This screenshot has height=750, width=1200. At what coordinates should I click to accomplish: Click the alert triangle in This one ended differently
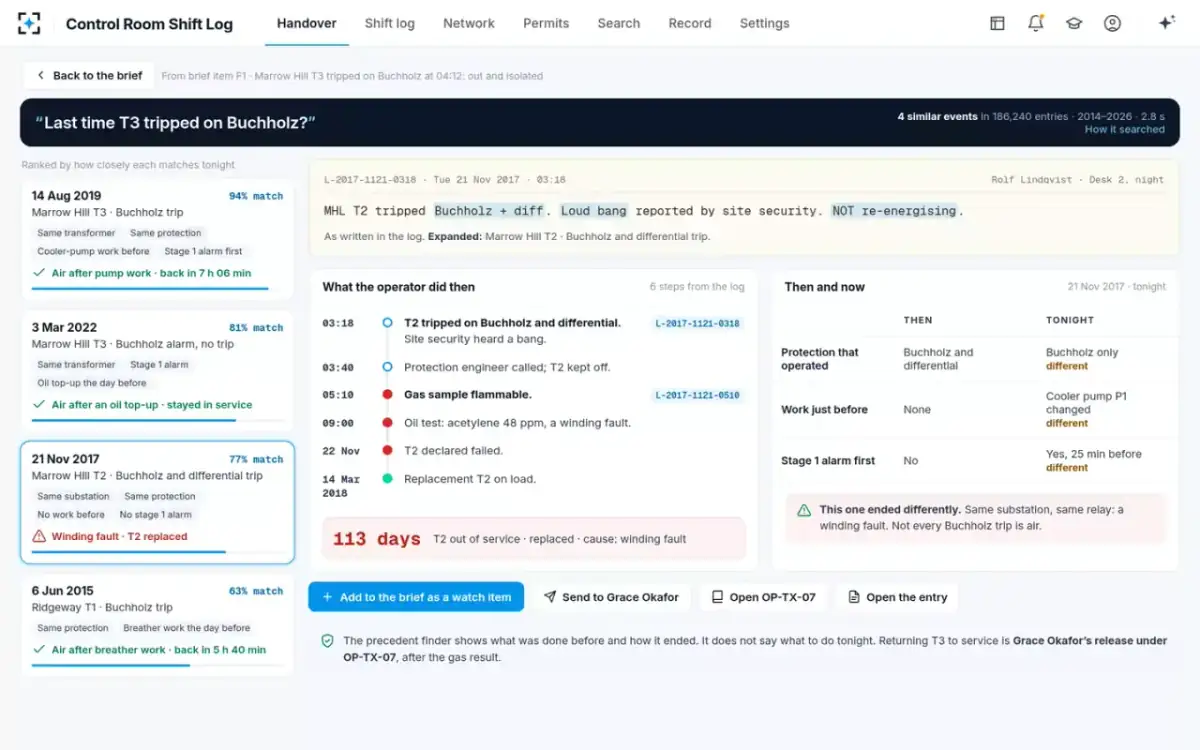click(x=804, y=510)
